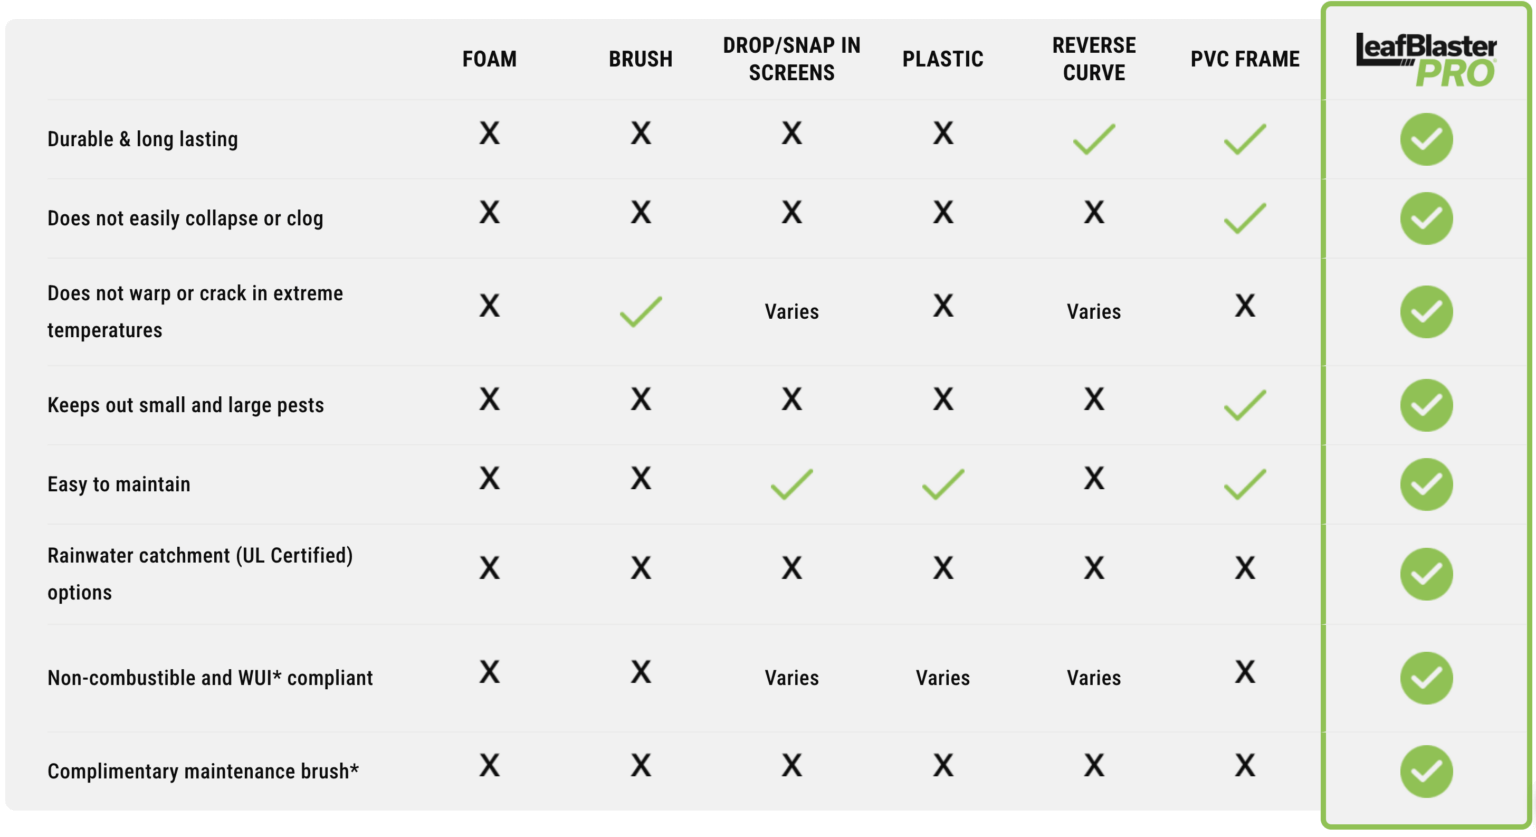Click Reverse Curve checkmark for Durable row
This screenshot has width=1536, height=837.
(1094, 139)
